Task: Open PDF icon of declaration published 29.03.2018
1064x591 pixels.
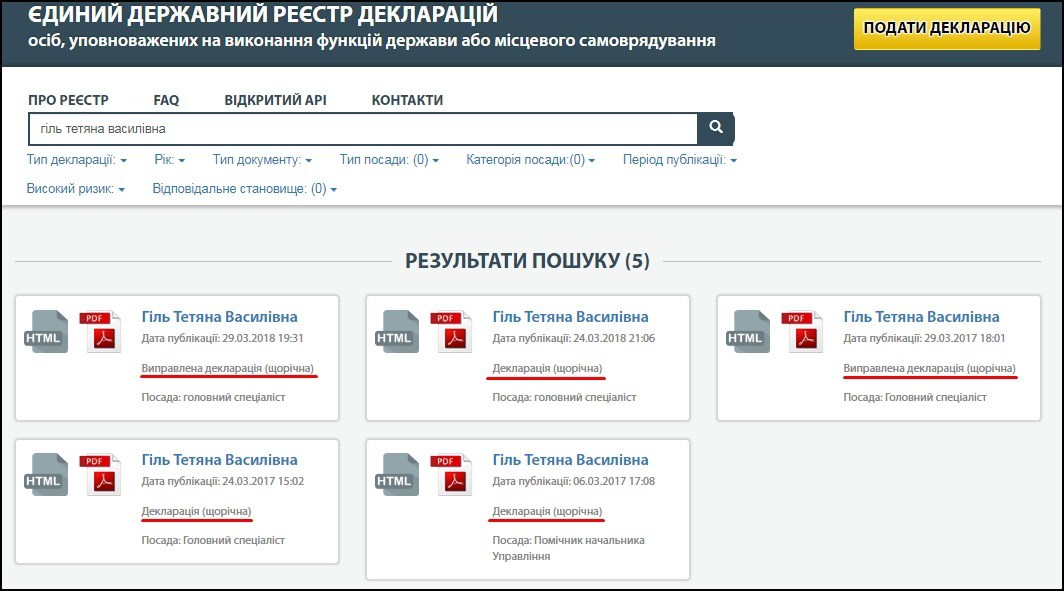Action: [x=100, y=332]
